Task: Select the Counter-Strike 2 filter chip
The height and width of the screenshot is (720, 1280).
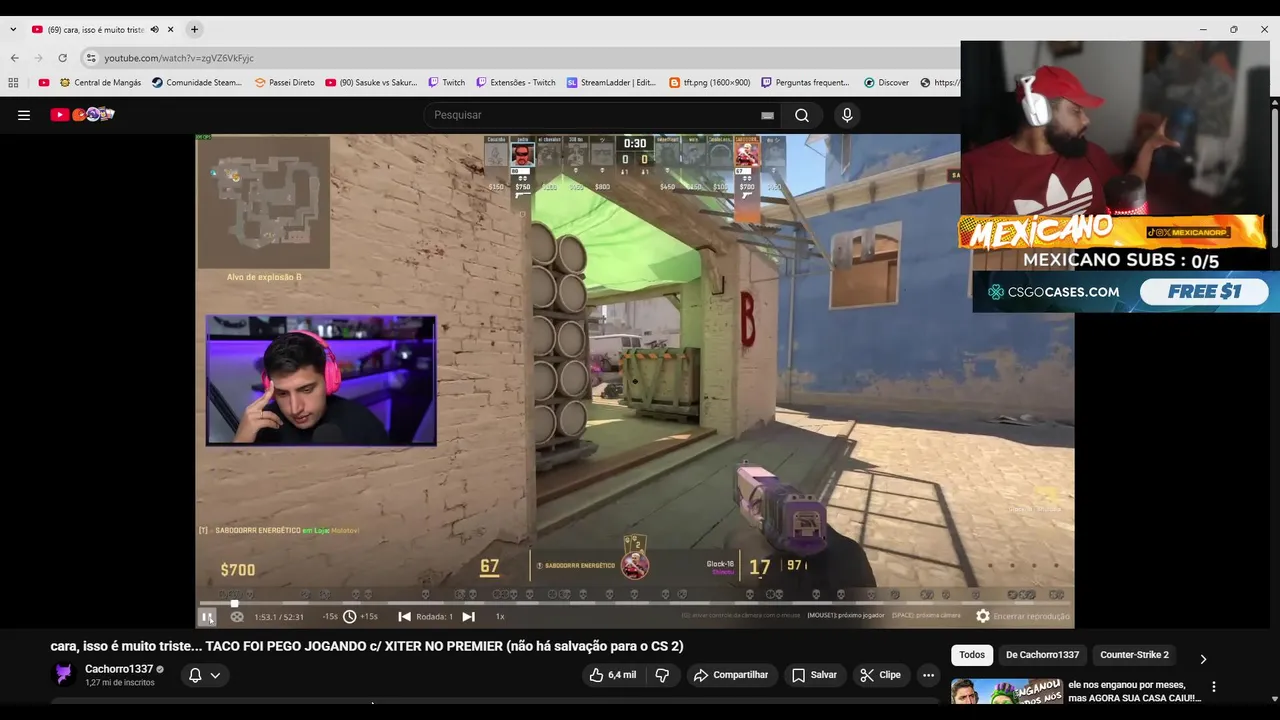Action: (1134, 655)
